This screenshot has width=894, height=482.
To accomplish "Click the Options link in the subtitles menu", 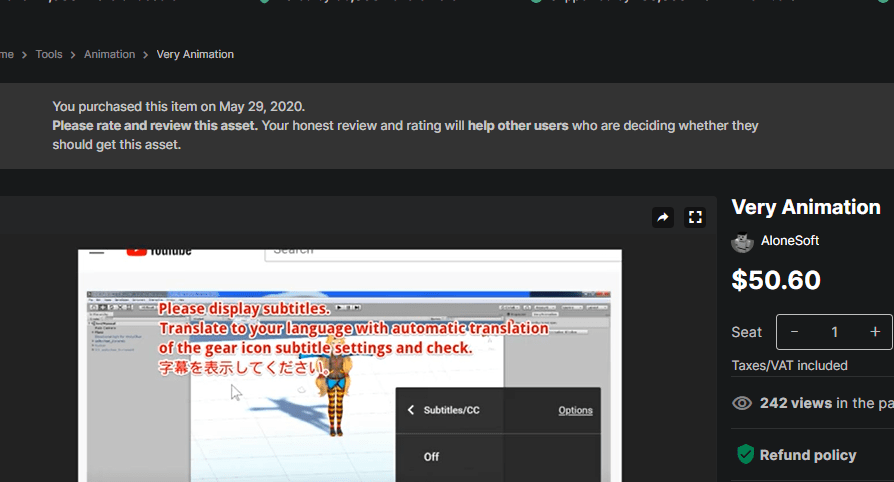I will click(x=575, y=410).
